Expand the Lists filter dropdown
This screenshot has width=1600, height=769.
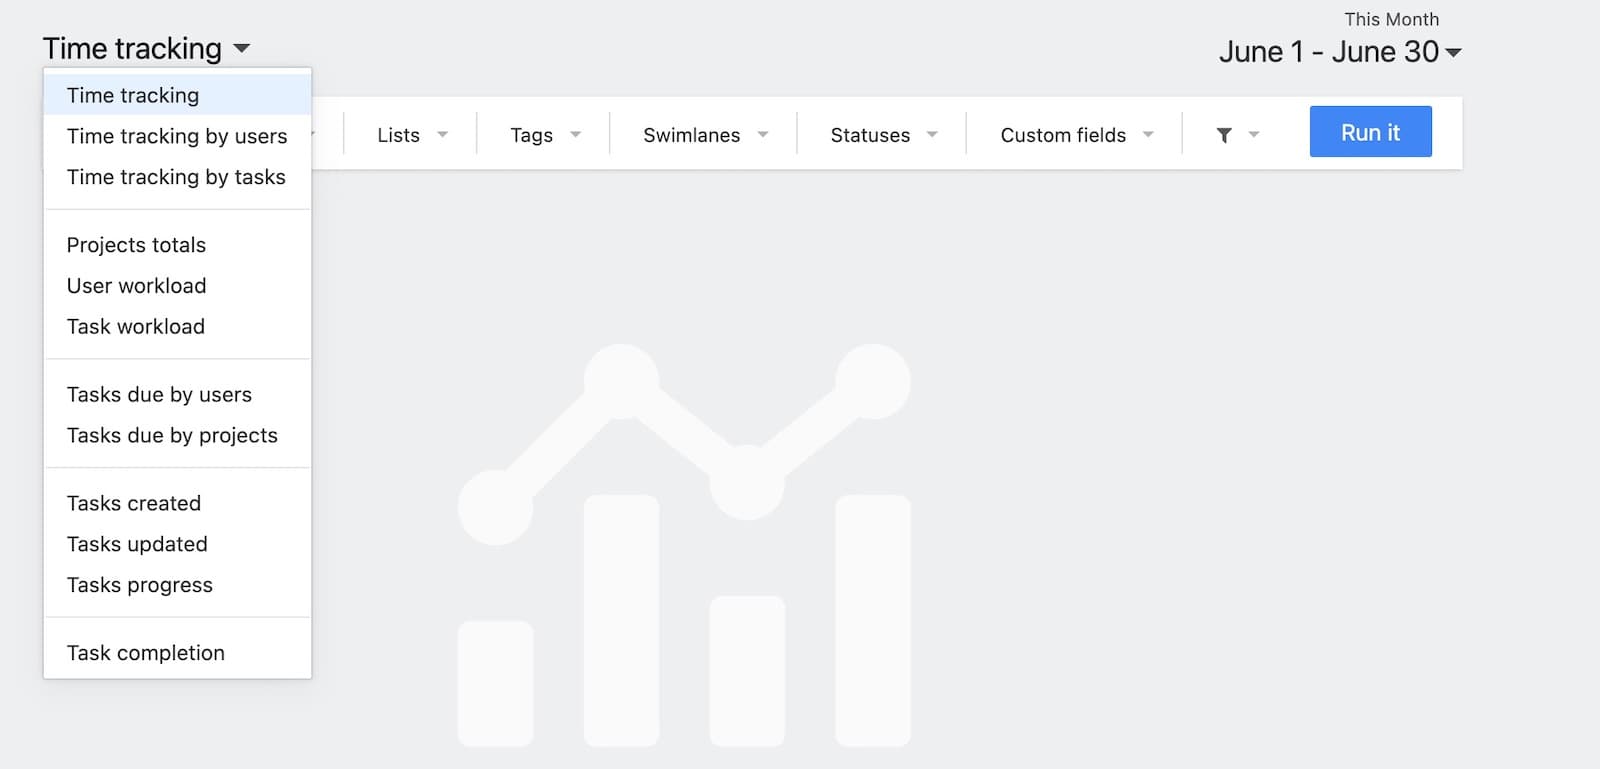coord(412,135)
